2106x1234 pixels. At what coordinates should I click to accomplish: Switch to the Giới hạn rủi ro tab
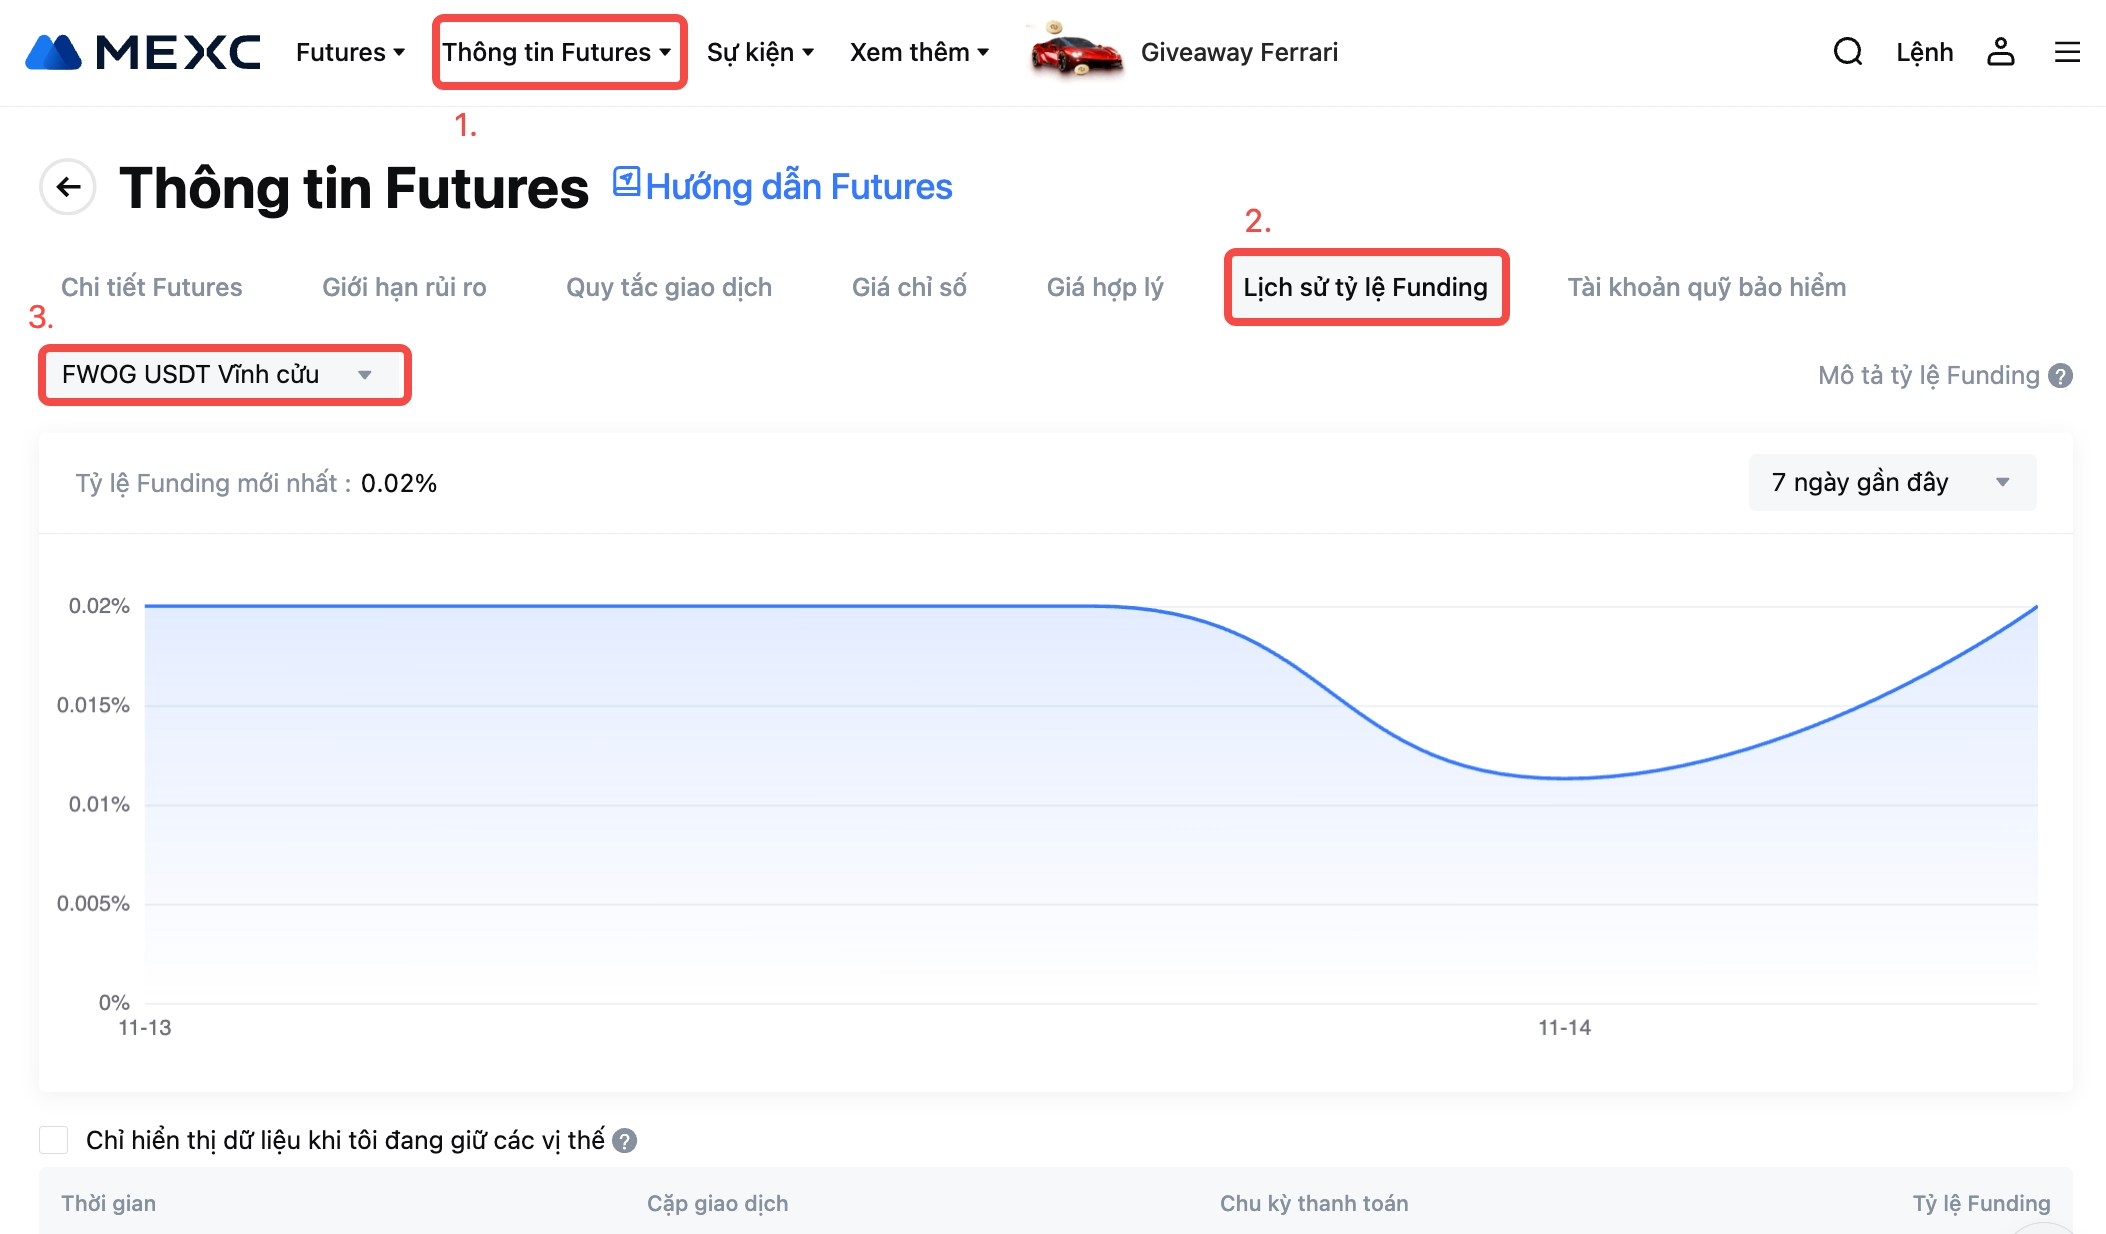404,288
